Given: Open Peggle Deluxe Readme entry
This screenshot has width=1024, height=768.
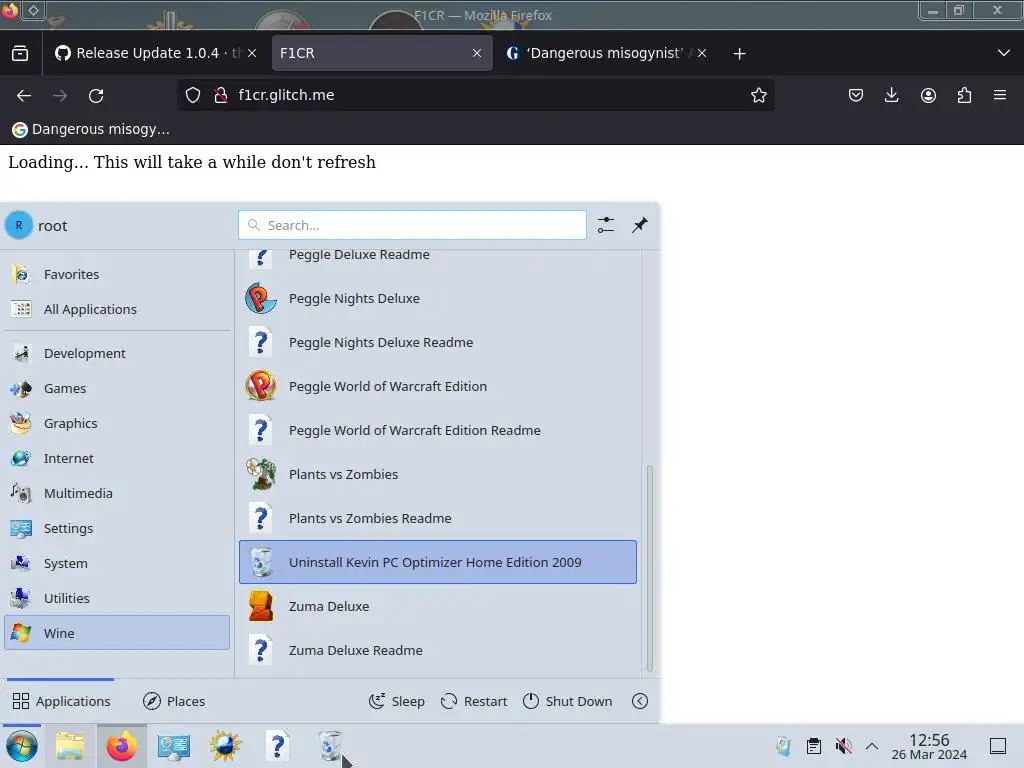Looking at the screenshot, I should click(x=438, y=258).
